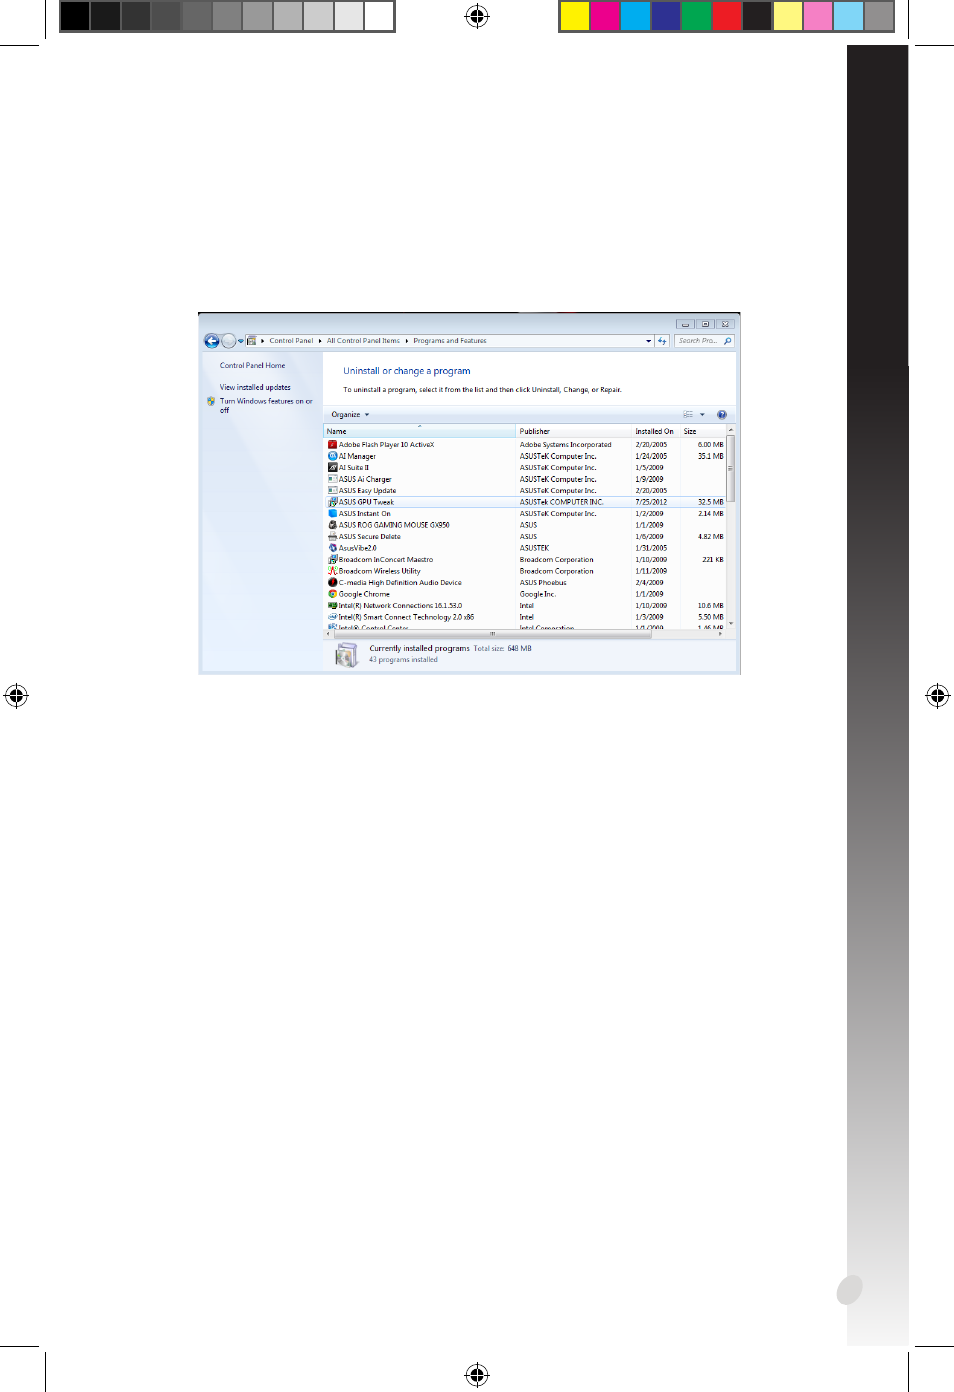Select the ASUS GPU Tweak row name
The width and height of the screenshot is (954, 1392).
pyautogui.click(x=366, y=503)
